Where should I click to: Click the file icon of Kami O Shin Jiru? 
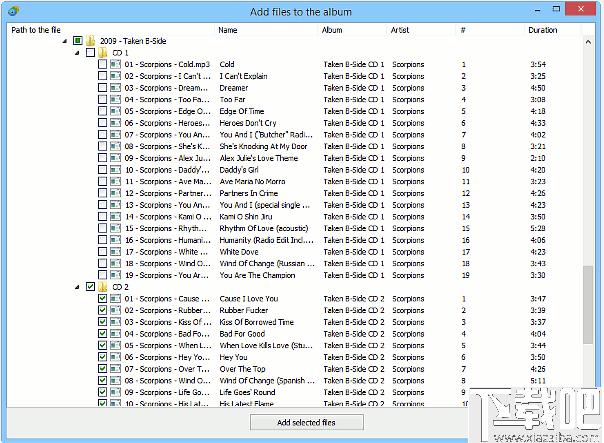115,216
